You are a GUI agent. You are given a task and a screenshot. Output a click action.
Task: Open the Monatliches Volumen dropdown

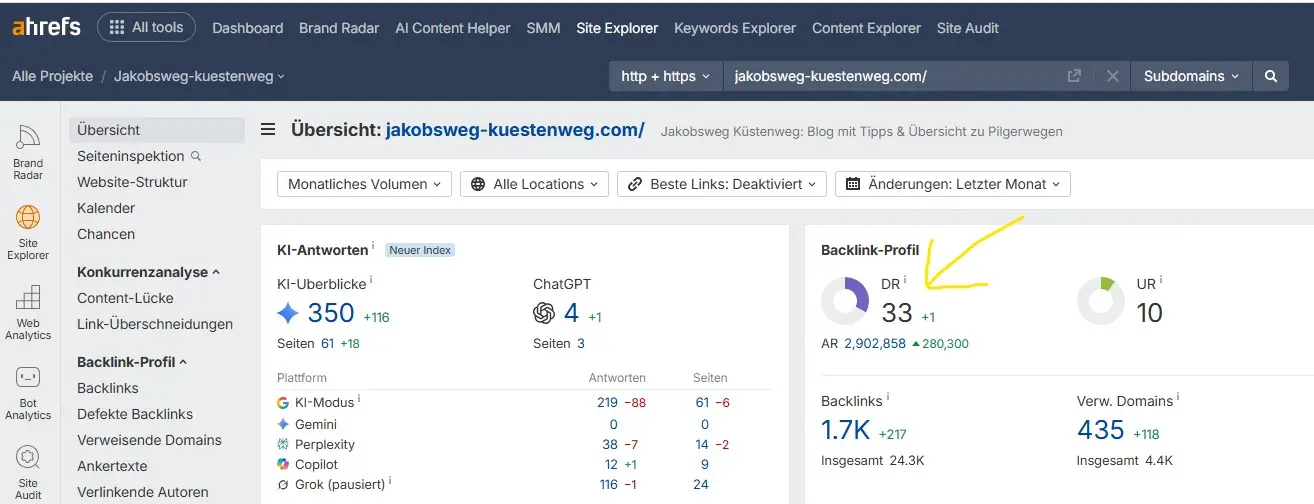coord(364,184)
